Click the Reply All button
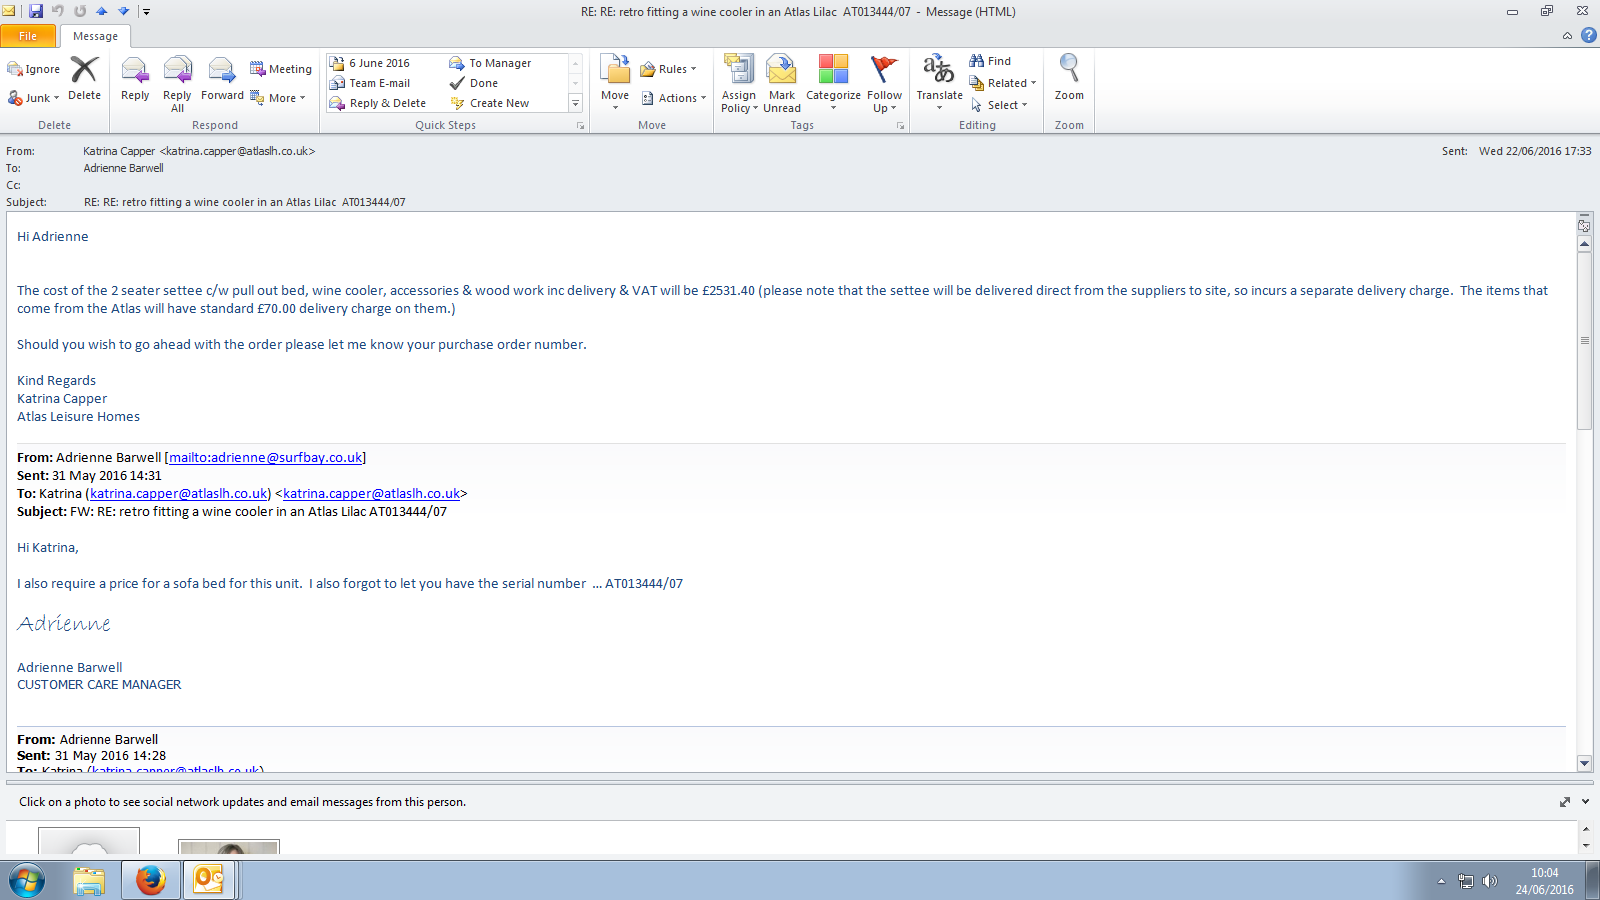Viewport: 1600px width, 900px height. [x=177, y=83]
